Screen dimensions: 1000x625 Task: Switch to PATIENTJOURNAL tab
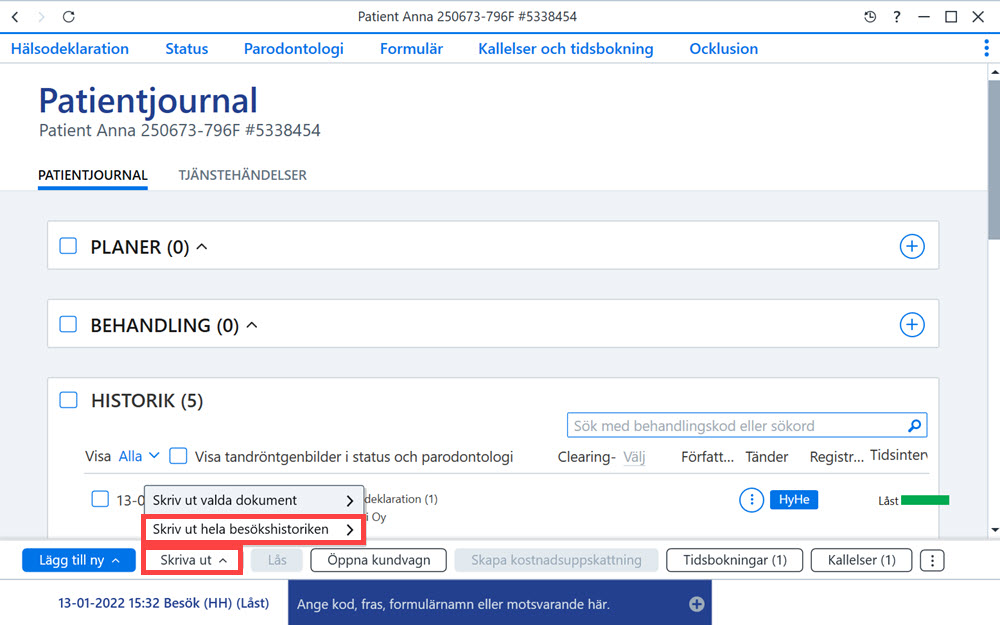coord(92,175)
